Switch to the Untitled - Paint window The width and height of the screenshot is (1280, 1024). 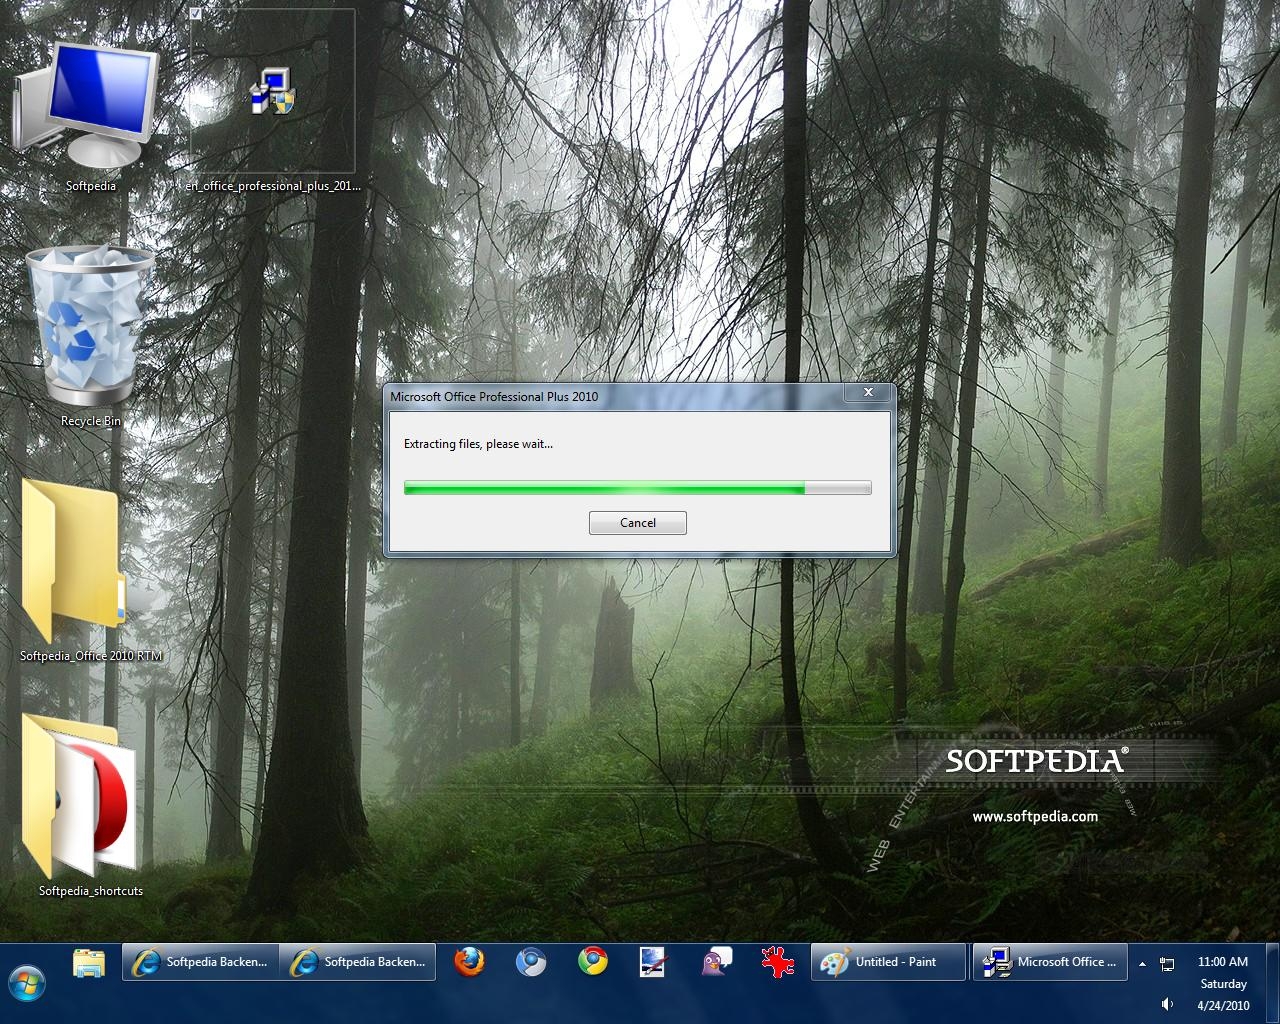[x=888, y=962]
